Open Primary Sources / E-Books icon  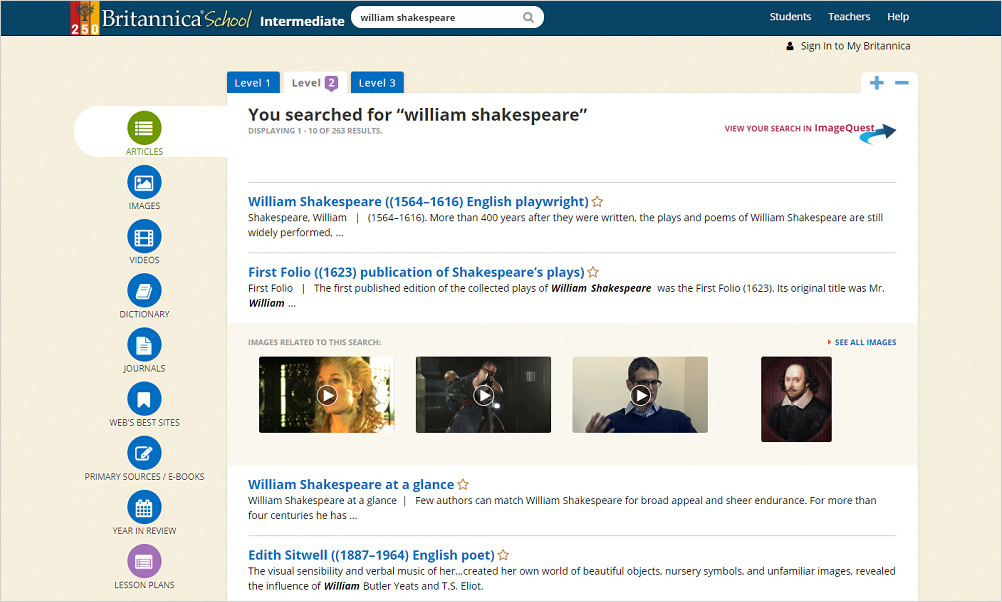144,453
